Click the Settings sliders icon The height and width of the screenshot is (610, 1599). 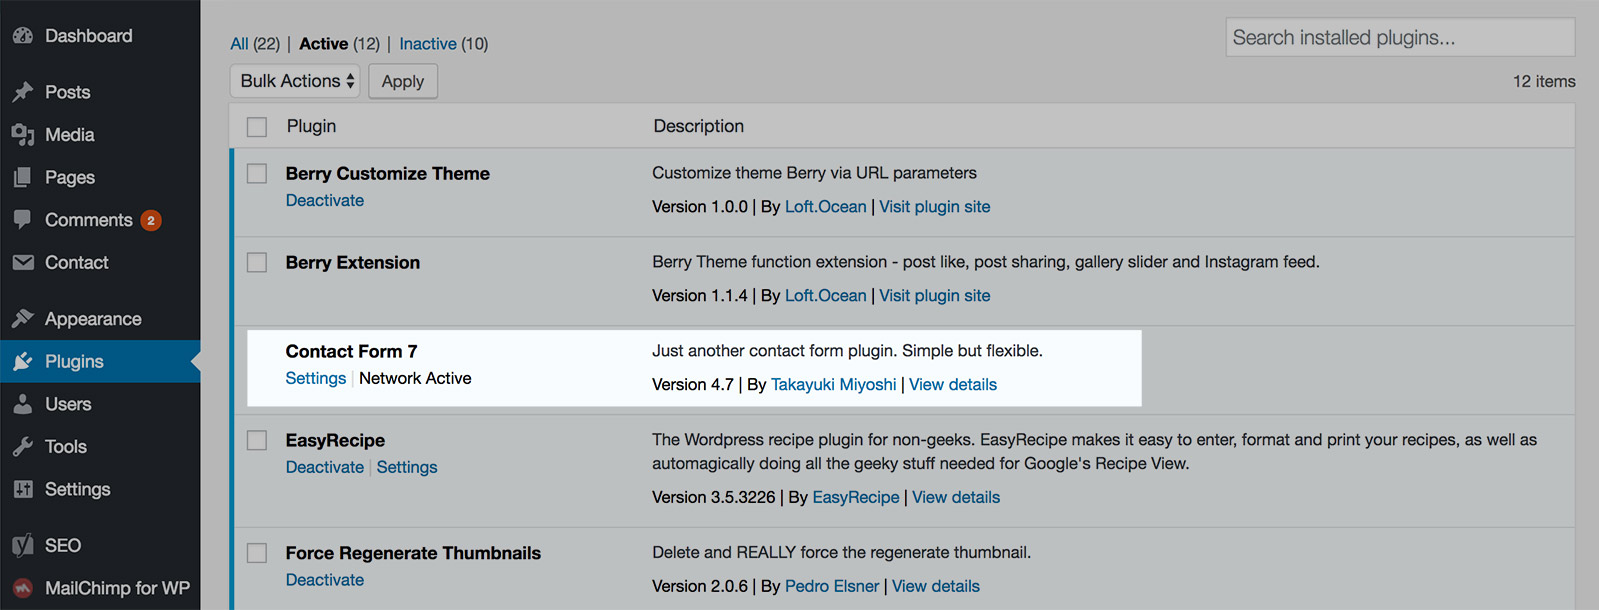(x=23, y=489)
